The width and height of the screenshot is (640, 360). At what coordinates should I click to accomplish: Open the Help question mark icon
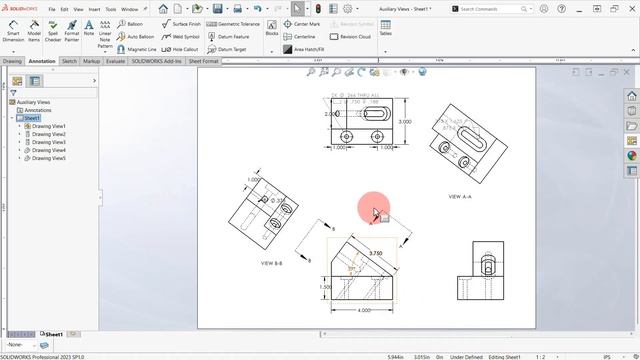click(x=562, y=9)
